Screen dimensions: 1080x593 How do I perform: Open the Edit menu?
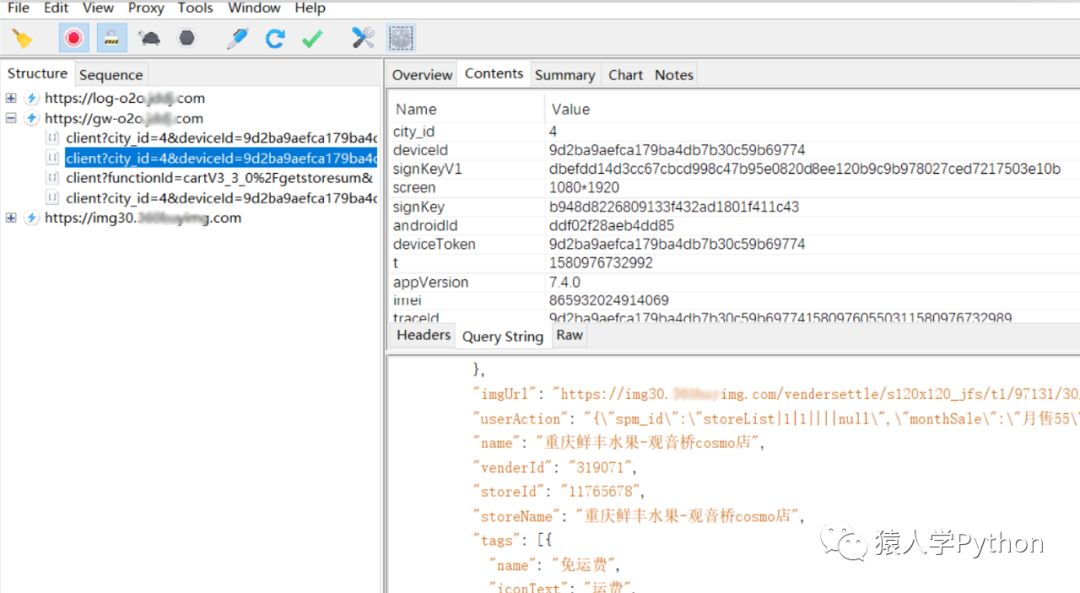pos(56,8)
